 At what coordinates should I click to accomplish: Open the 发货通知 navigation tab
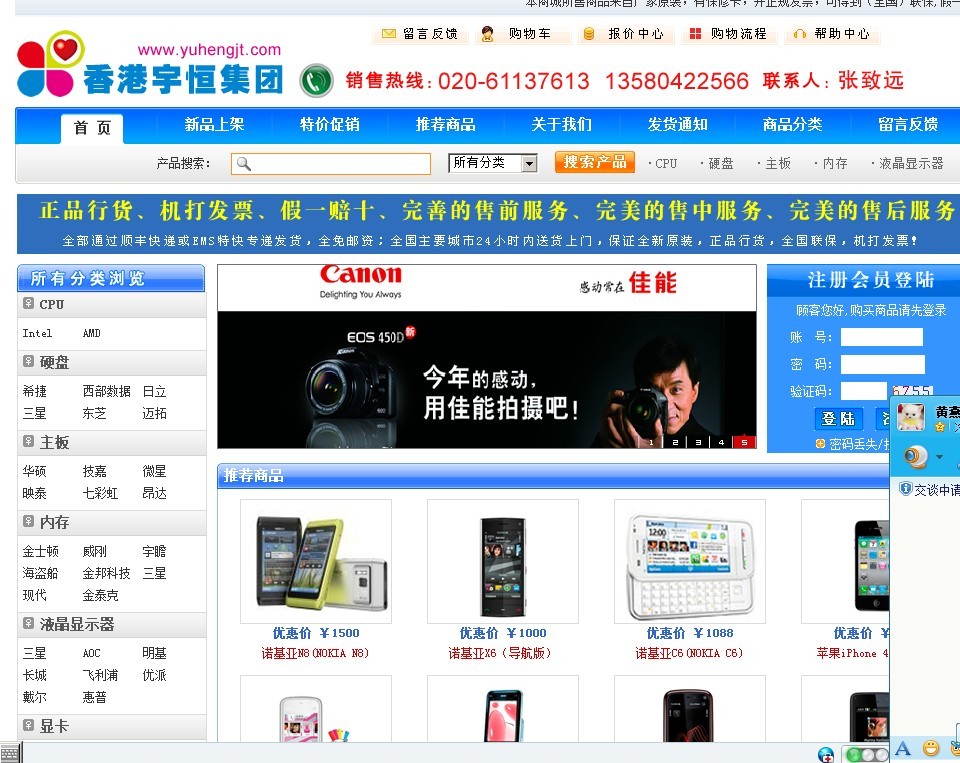[678, 125]
